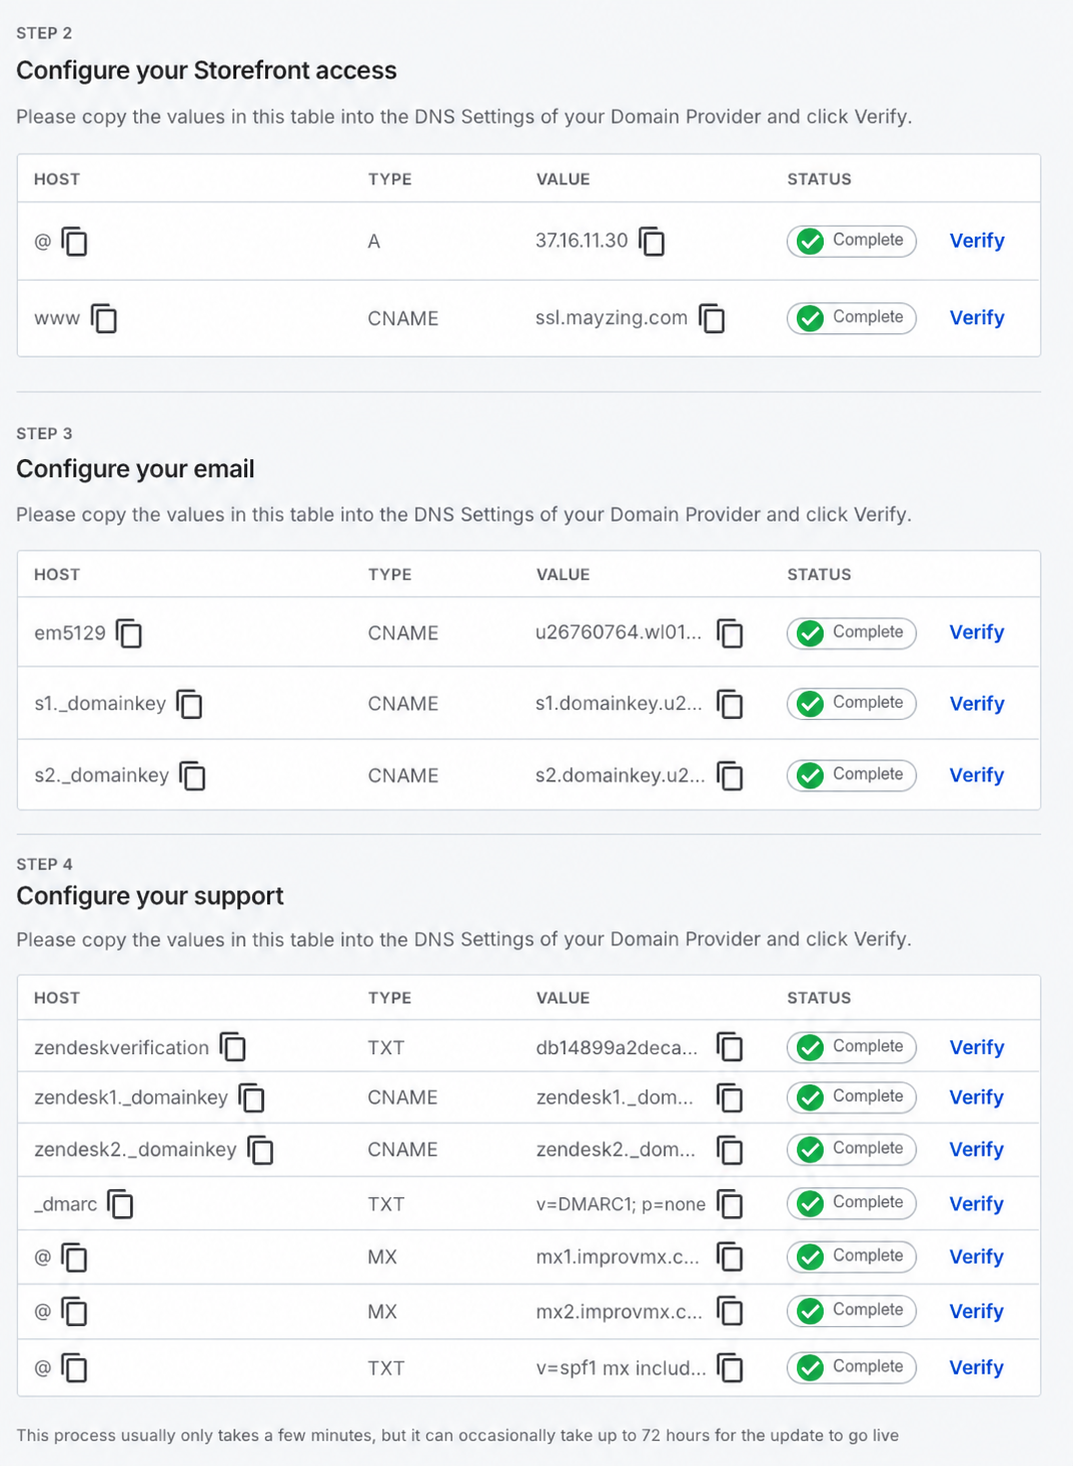Verify the zendeskverification TXT record
Viewport: 1073px width, 1466px height.
[977, 1047]
